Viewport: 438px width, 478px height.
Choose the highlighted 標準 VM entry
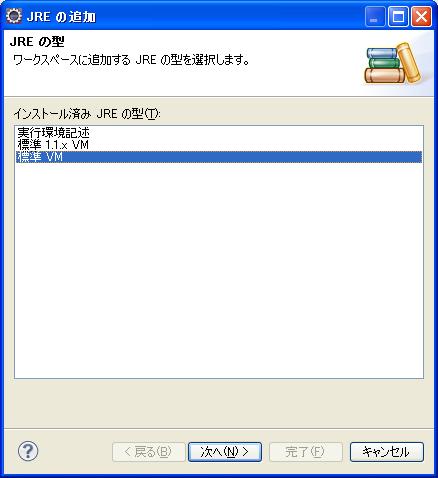(x=219, y=157)
